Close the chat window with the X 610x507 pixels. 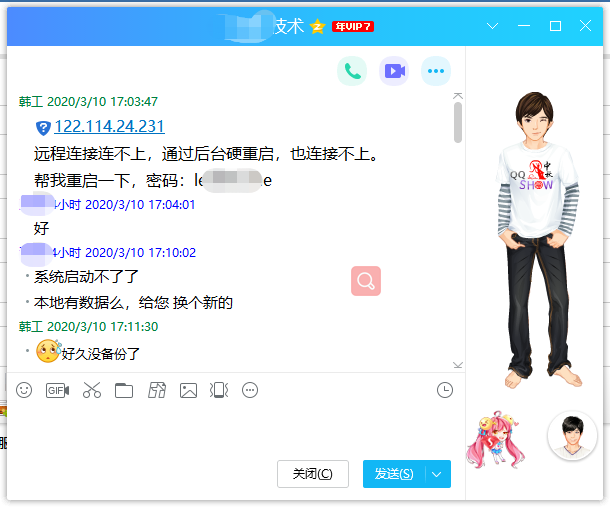click(585, 26)
